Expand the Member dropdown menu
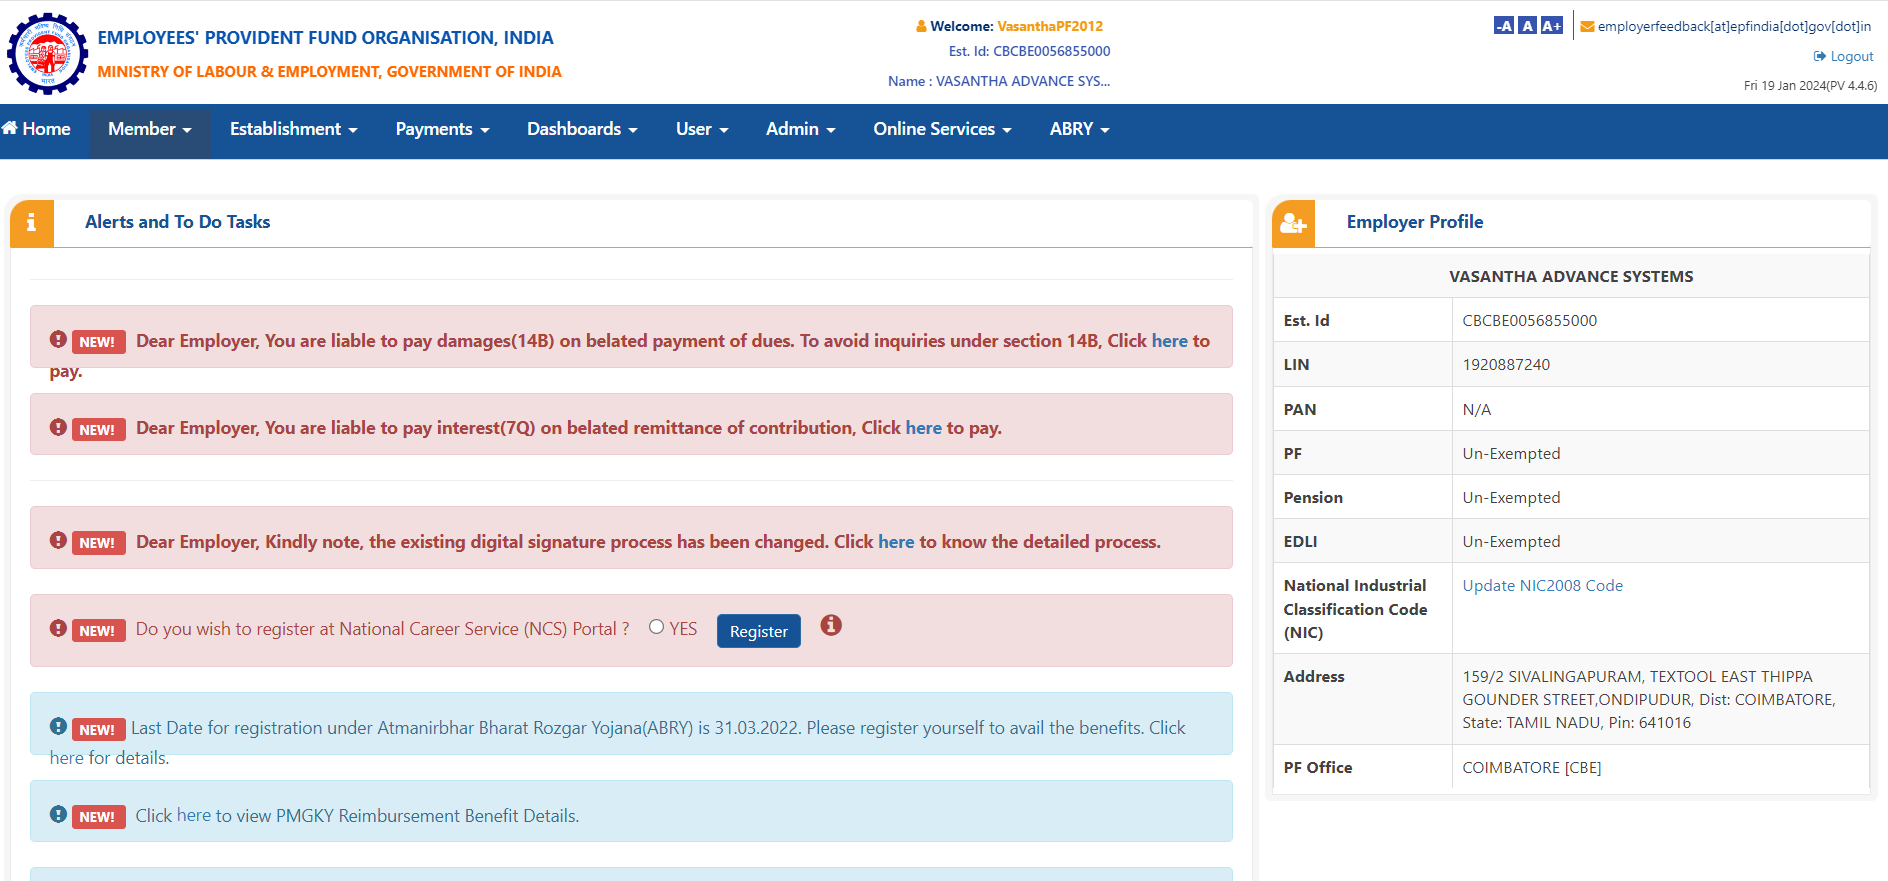 click(x=150, y=129)
